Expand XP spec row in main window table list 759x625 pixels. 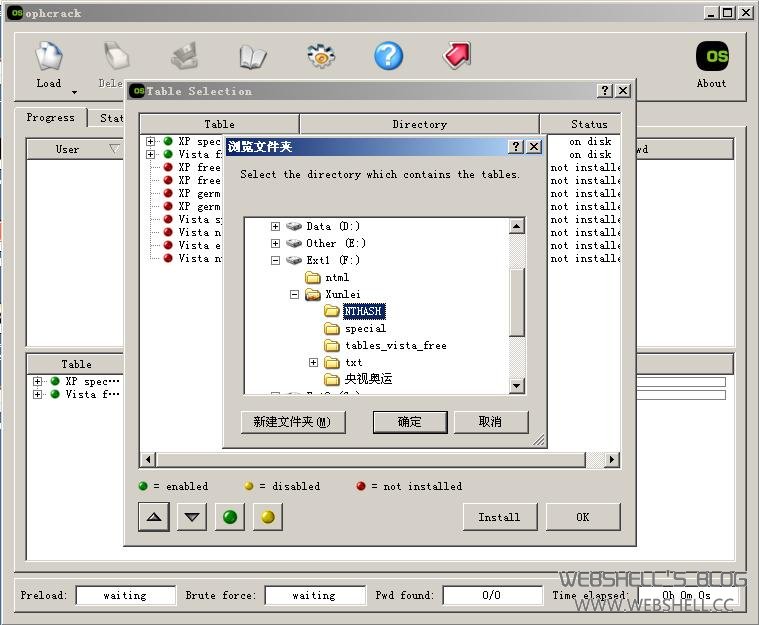coord(38,381)
